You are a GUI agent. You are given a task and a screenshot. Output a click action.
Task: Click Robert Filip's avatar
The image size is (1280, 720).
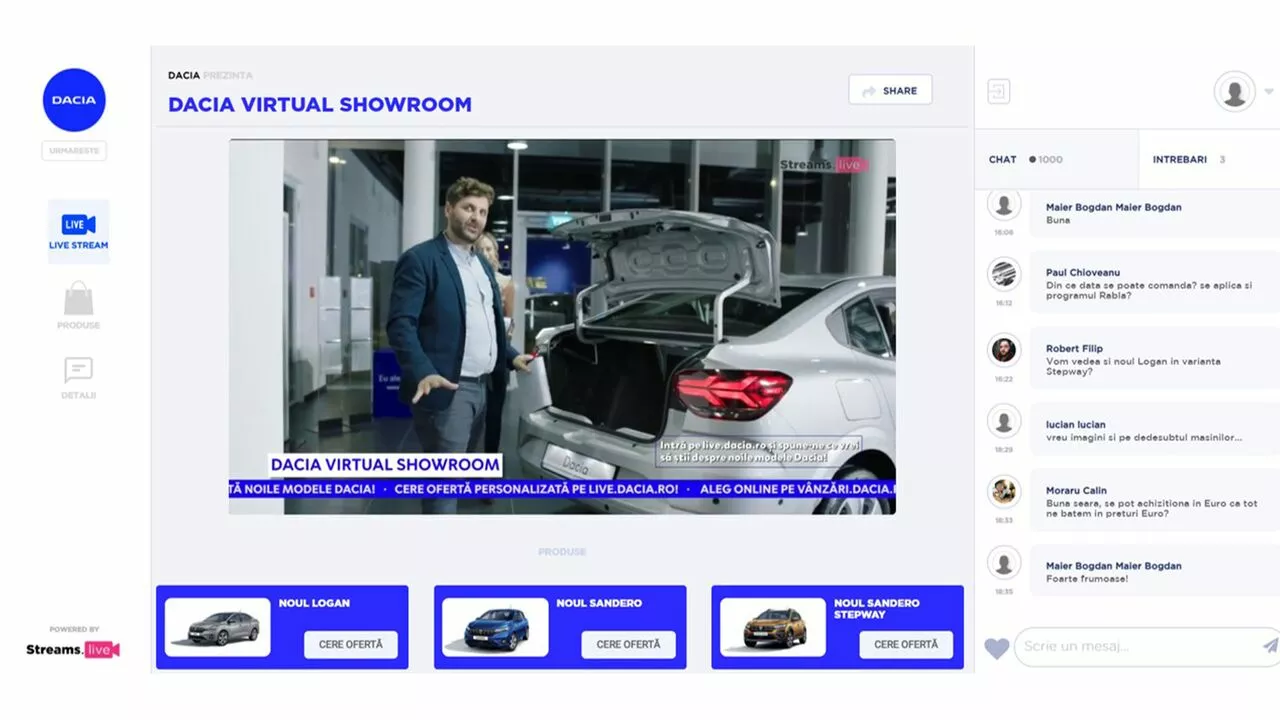point(1004,350)
